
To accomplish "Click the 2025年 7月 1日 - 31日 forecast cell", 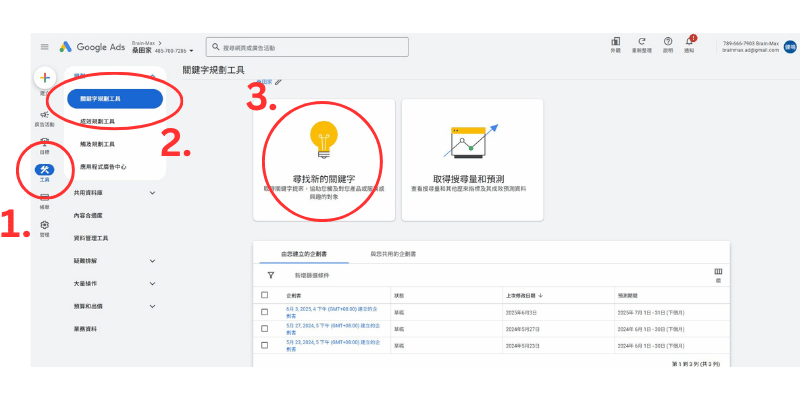I will click(651, 312).
